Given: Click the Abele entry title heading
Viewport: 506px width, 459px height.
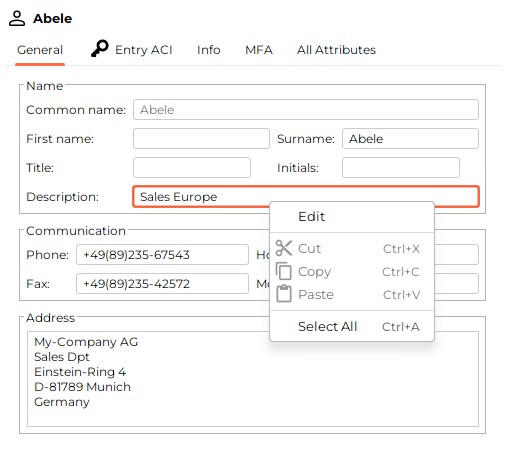Looking at the screenshot, I should point(52,18).
